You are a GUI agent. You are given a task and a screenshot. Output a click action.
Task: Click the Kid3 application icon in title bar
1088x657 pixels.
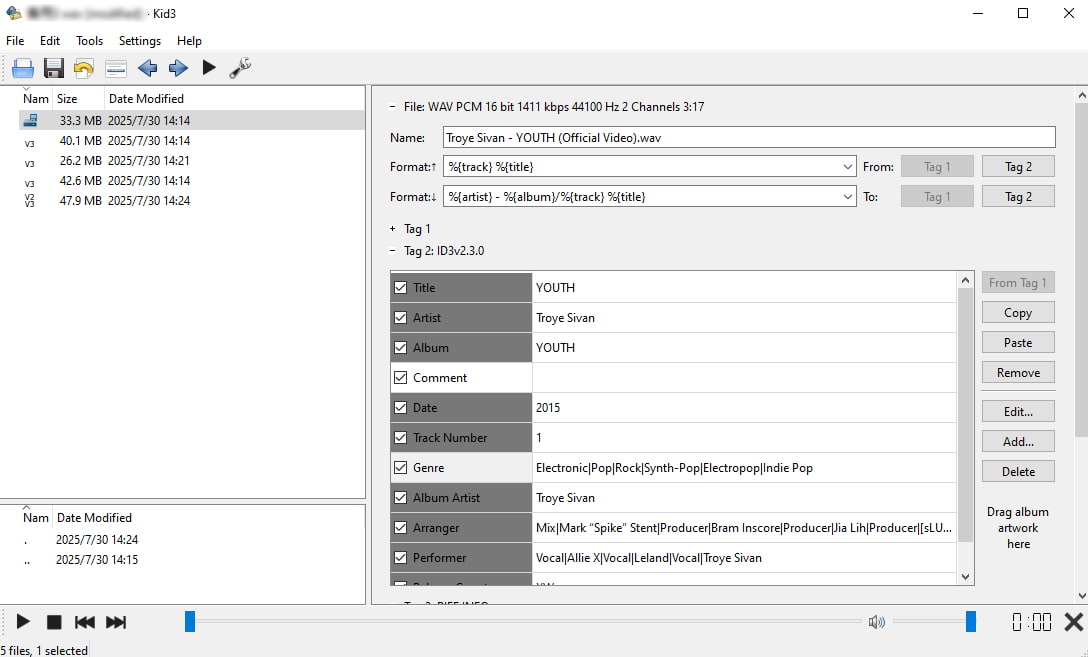coord(13,13)
